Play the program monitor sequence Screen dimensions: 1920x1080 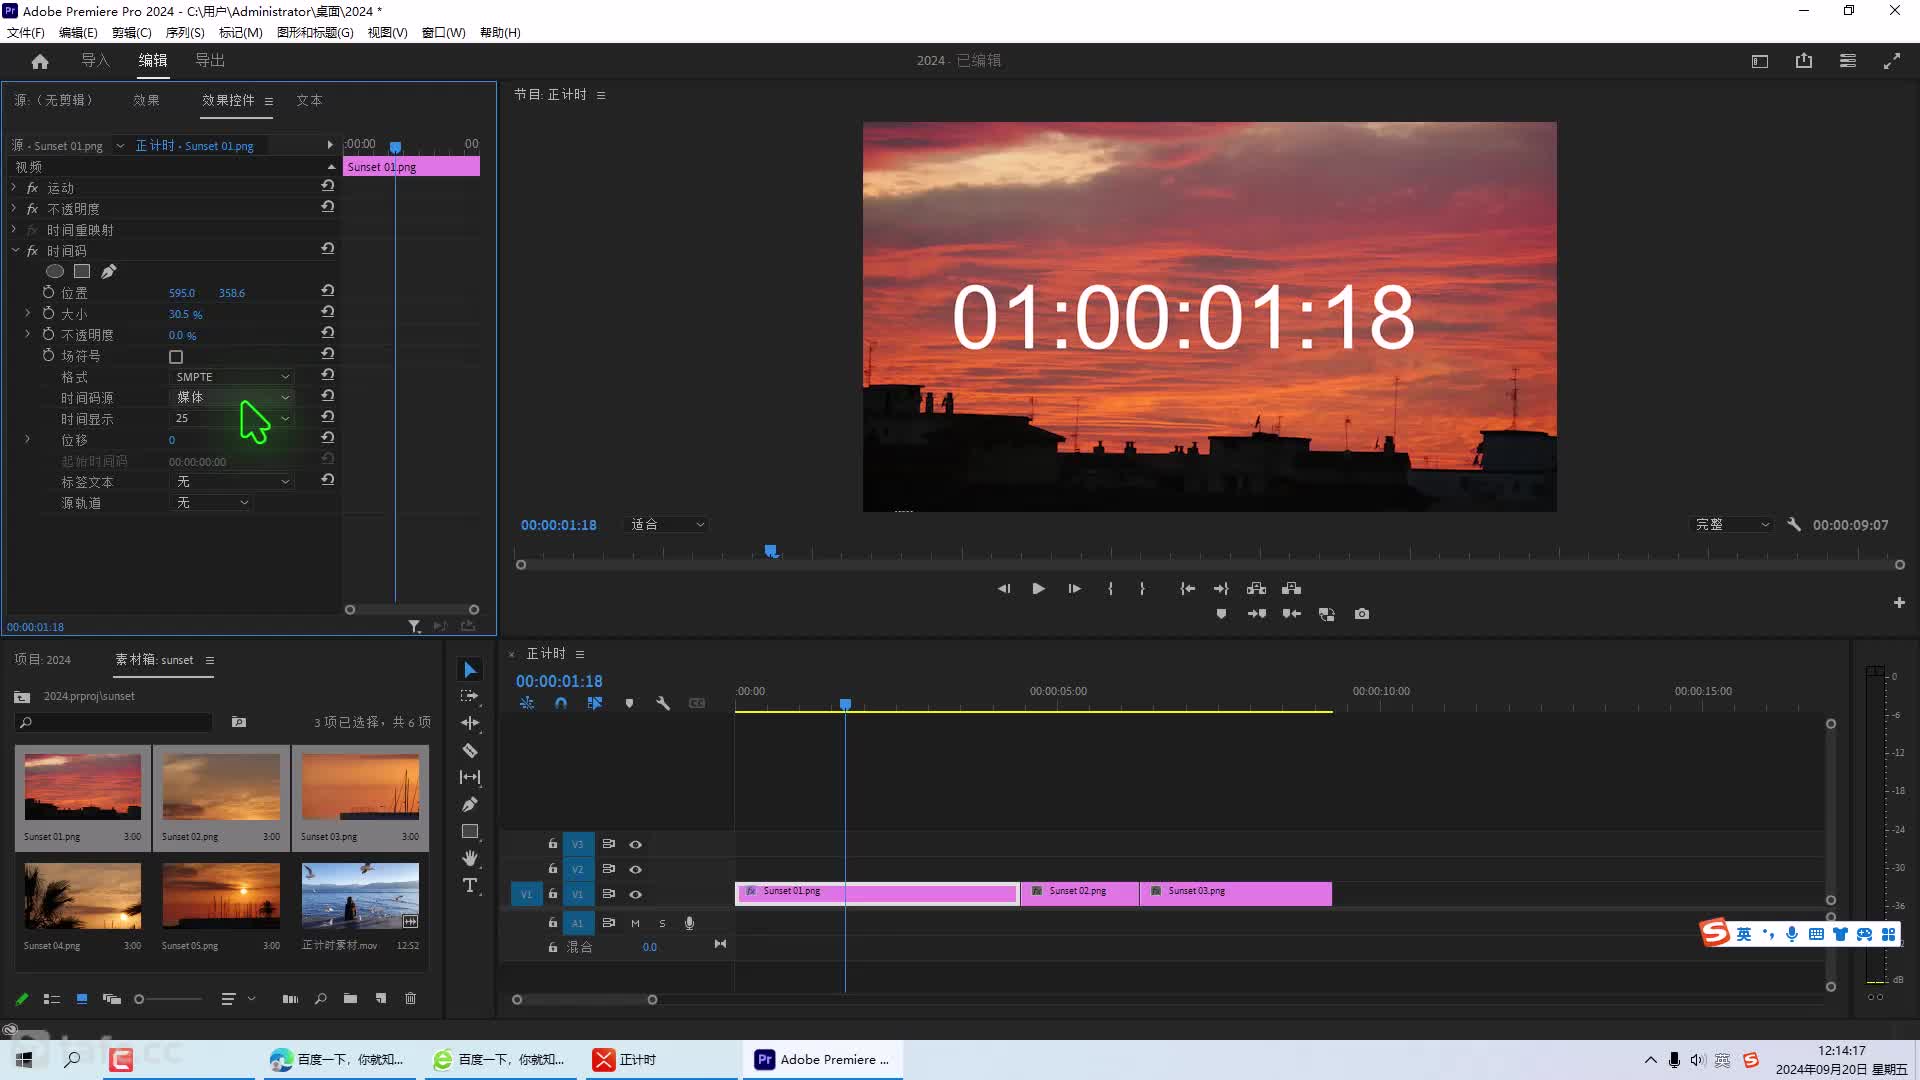[x=1038, y=589]
